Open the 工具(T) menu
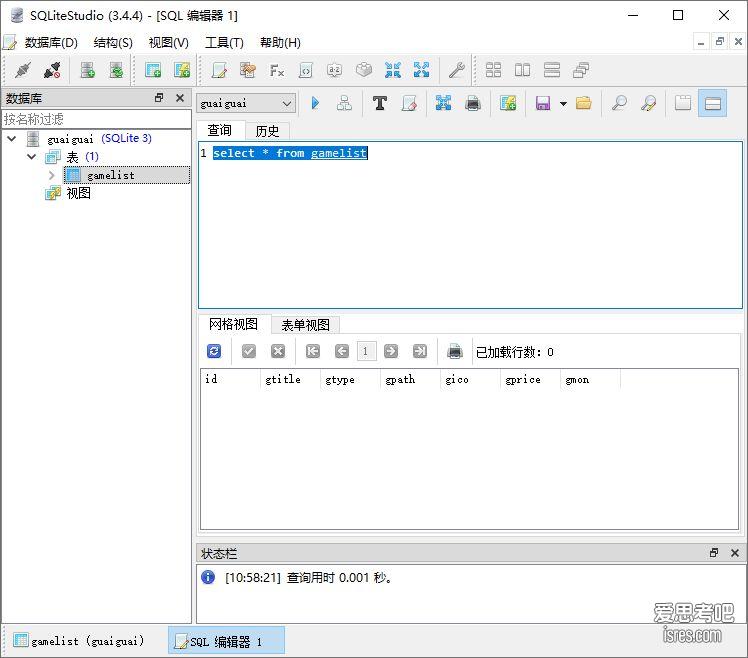Screen dimensions: 748x658 224,42
